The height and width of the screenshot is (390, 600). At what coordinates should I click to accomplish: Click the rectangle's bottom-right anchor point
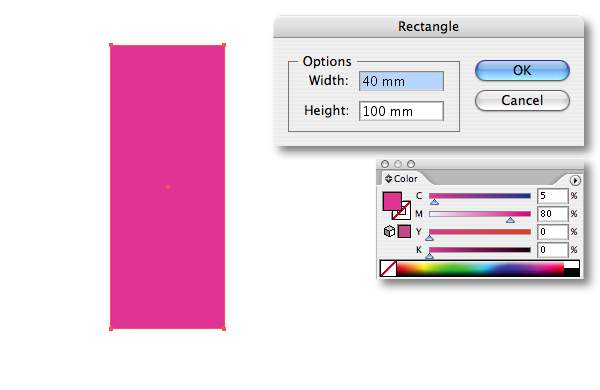click(x=224, y=329)
